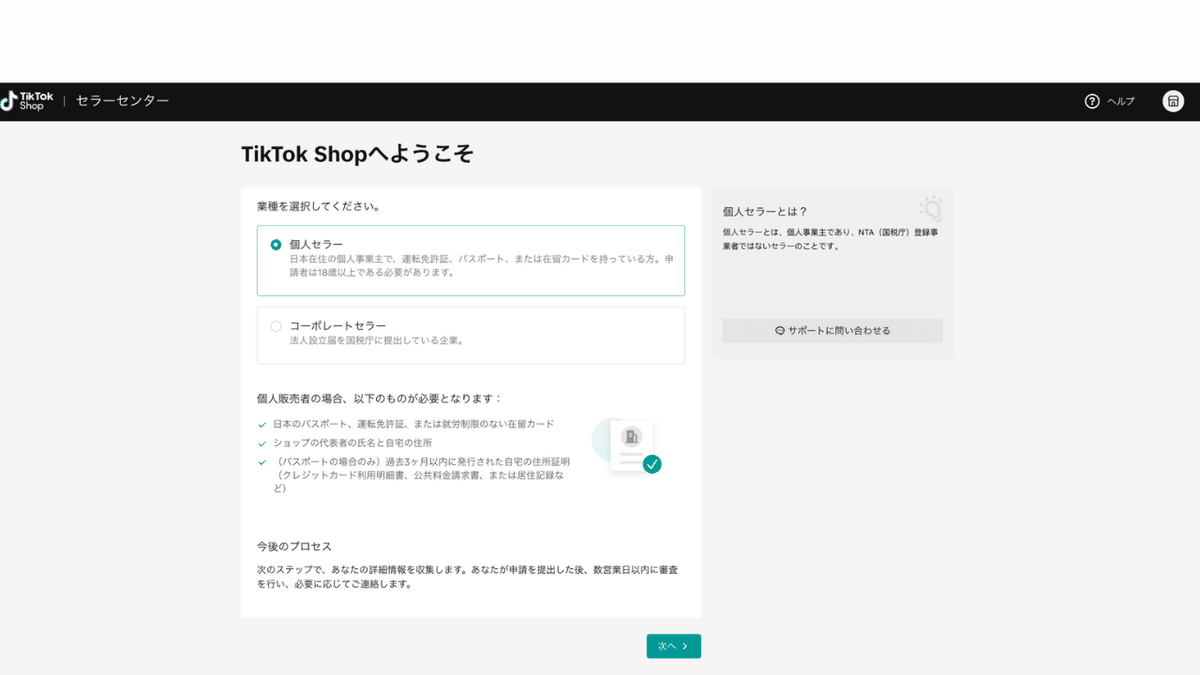Select the コーポレートセラー radio button
1200x675 pixels.
[276, 326]
